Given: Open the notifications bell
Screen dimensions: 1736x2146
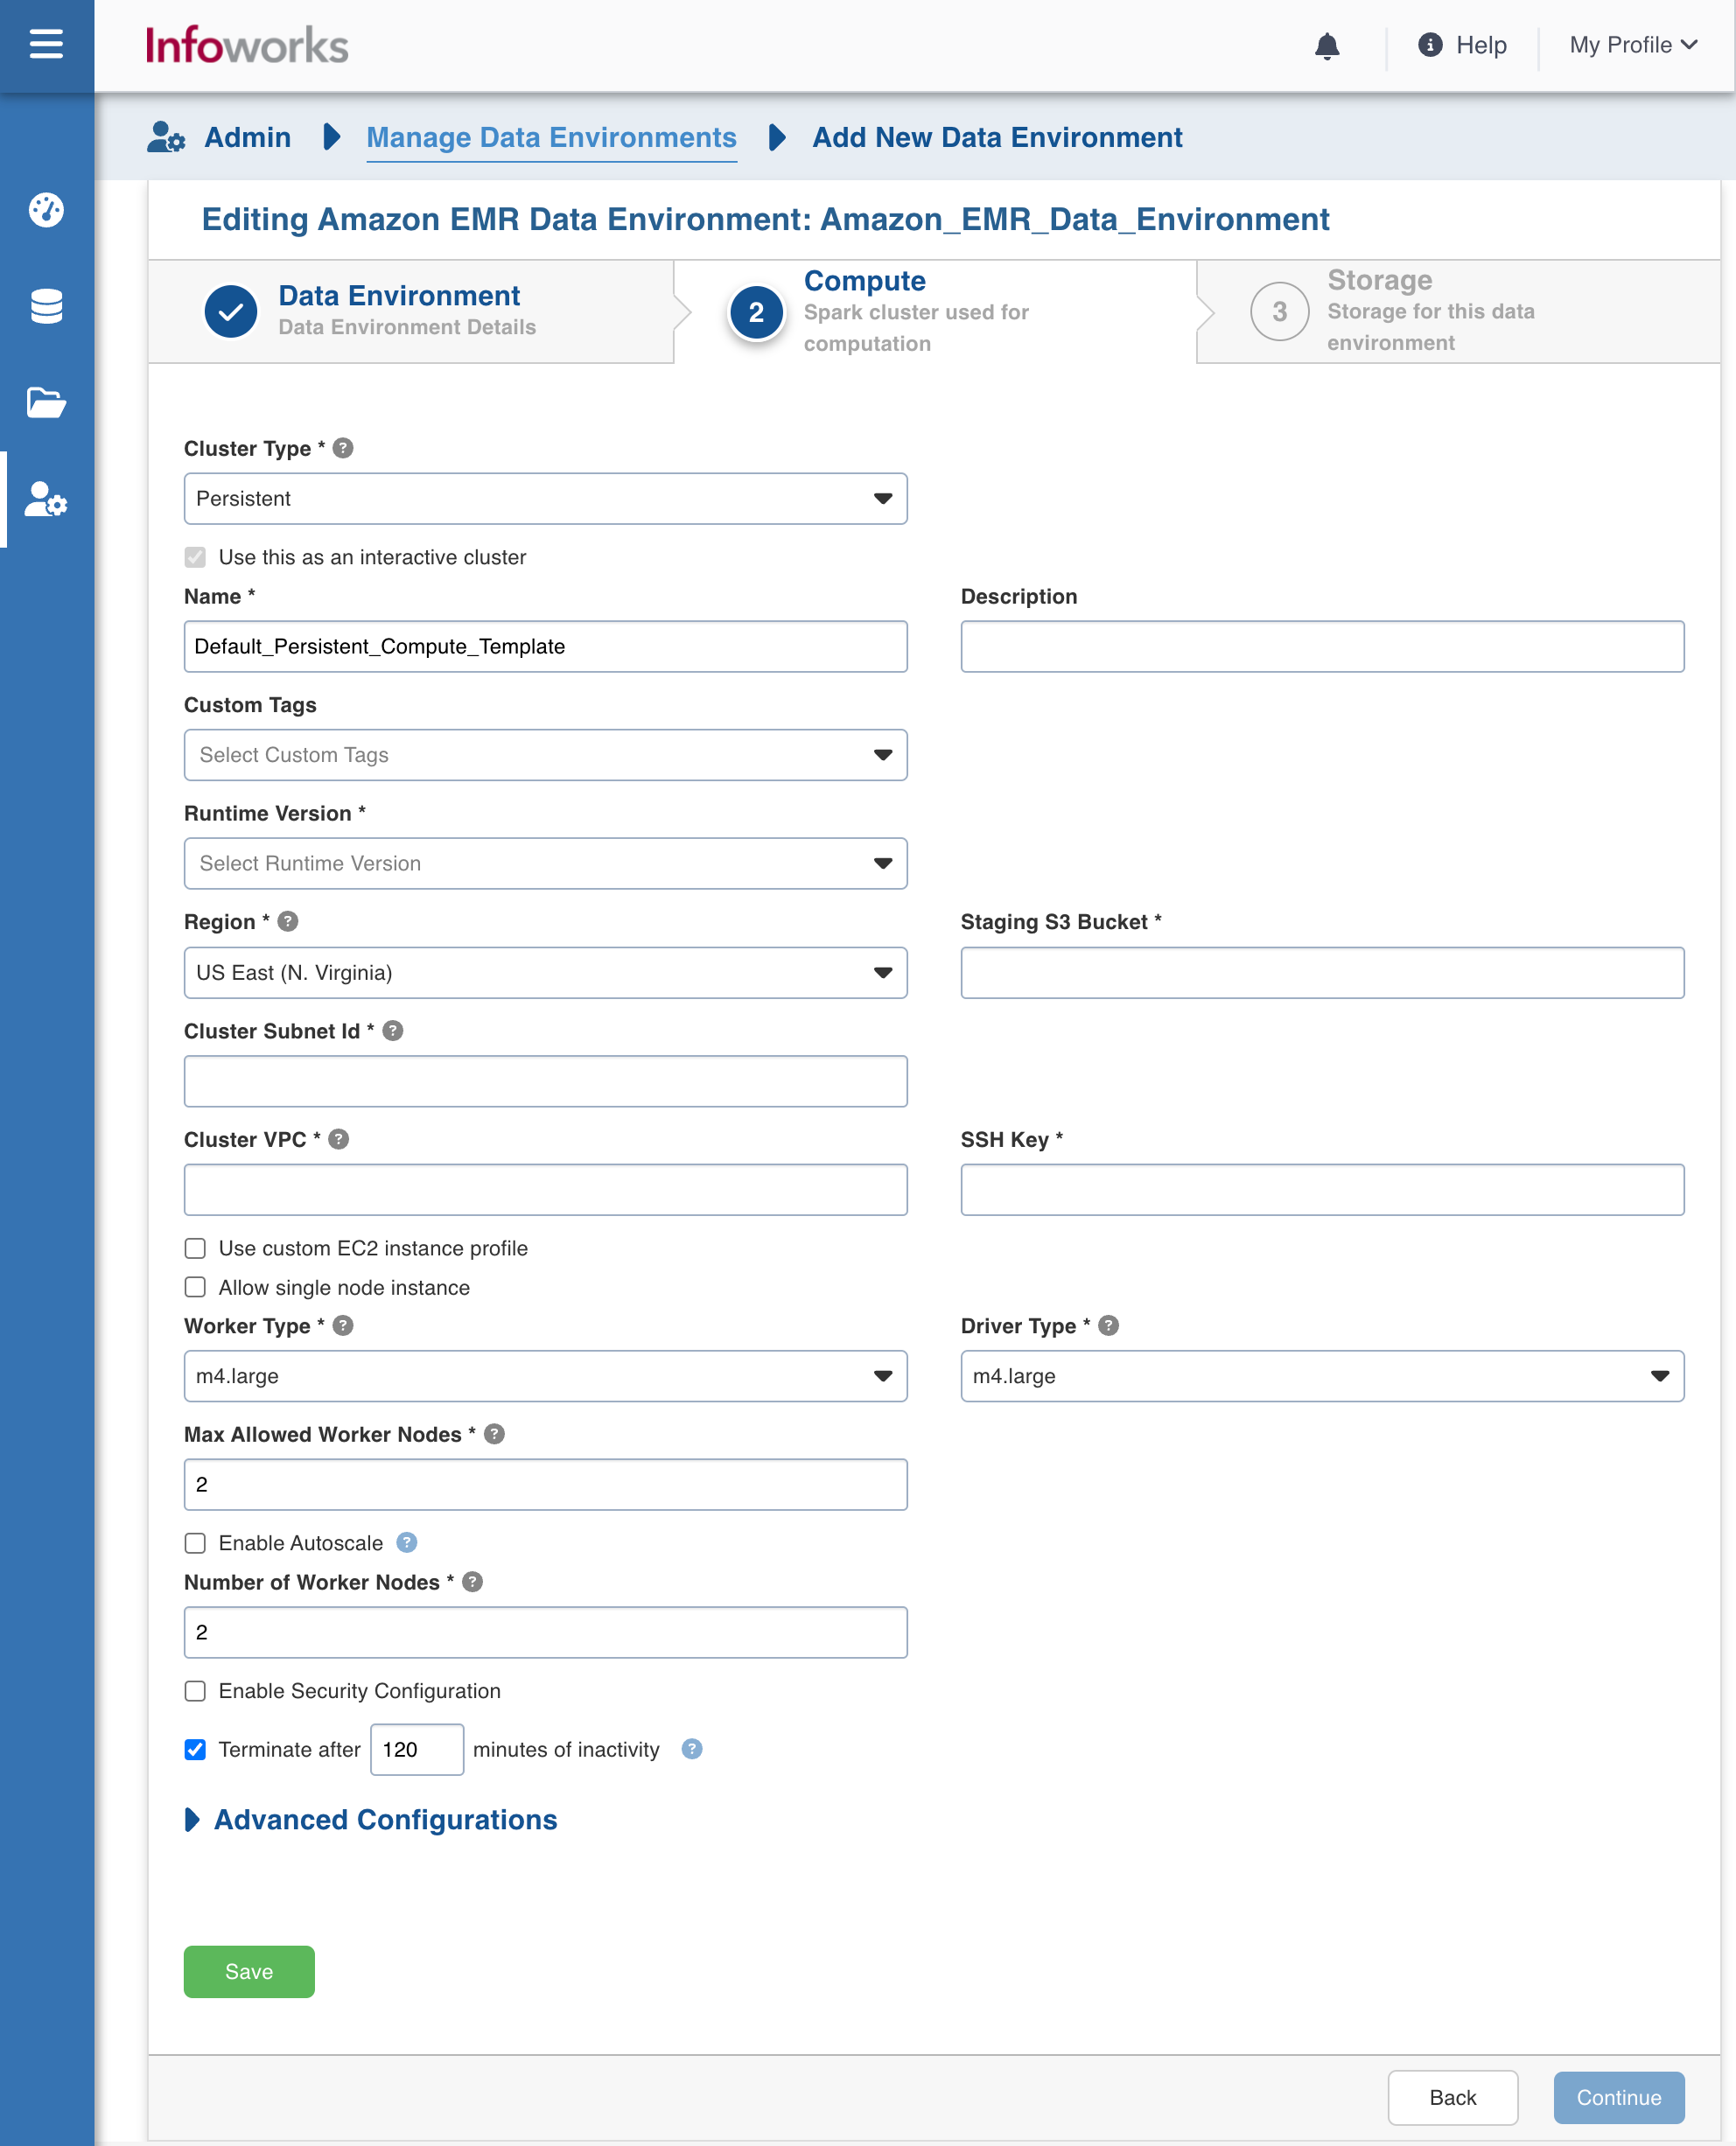Looking at the screenshot, I should pos(1327,45).
